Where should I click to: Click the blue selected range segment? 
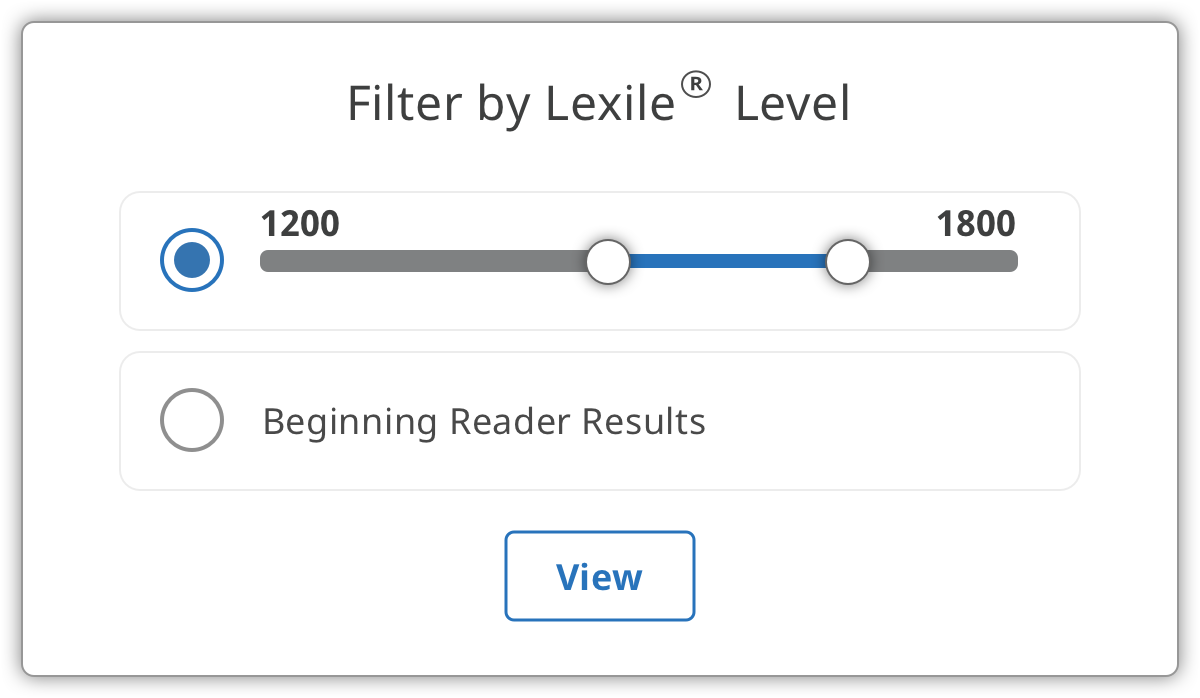pyautogui.click(x=728, y=262)
